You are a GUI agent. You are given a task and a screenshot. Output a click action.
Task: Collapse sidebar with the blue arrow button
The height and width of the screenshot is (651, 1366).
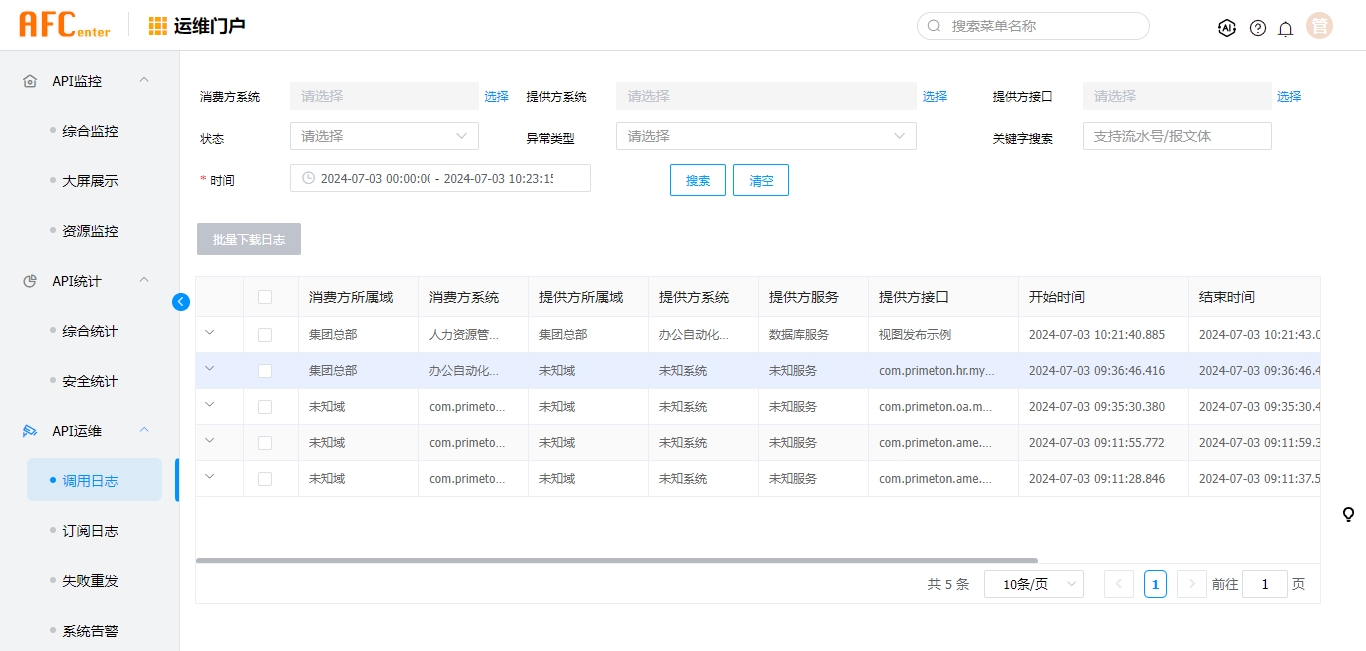click(181, 302)
